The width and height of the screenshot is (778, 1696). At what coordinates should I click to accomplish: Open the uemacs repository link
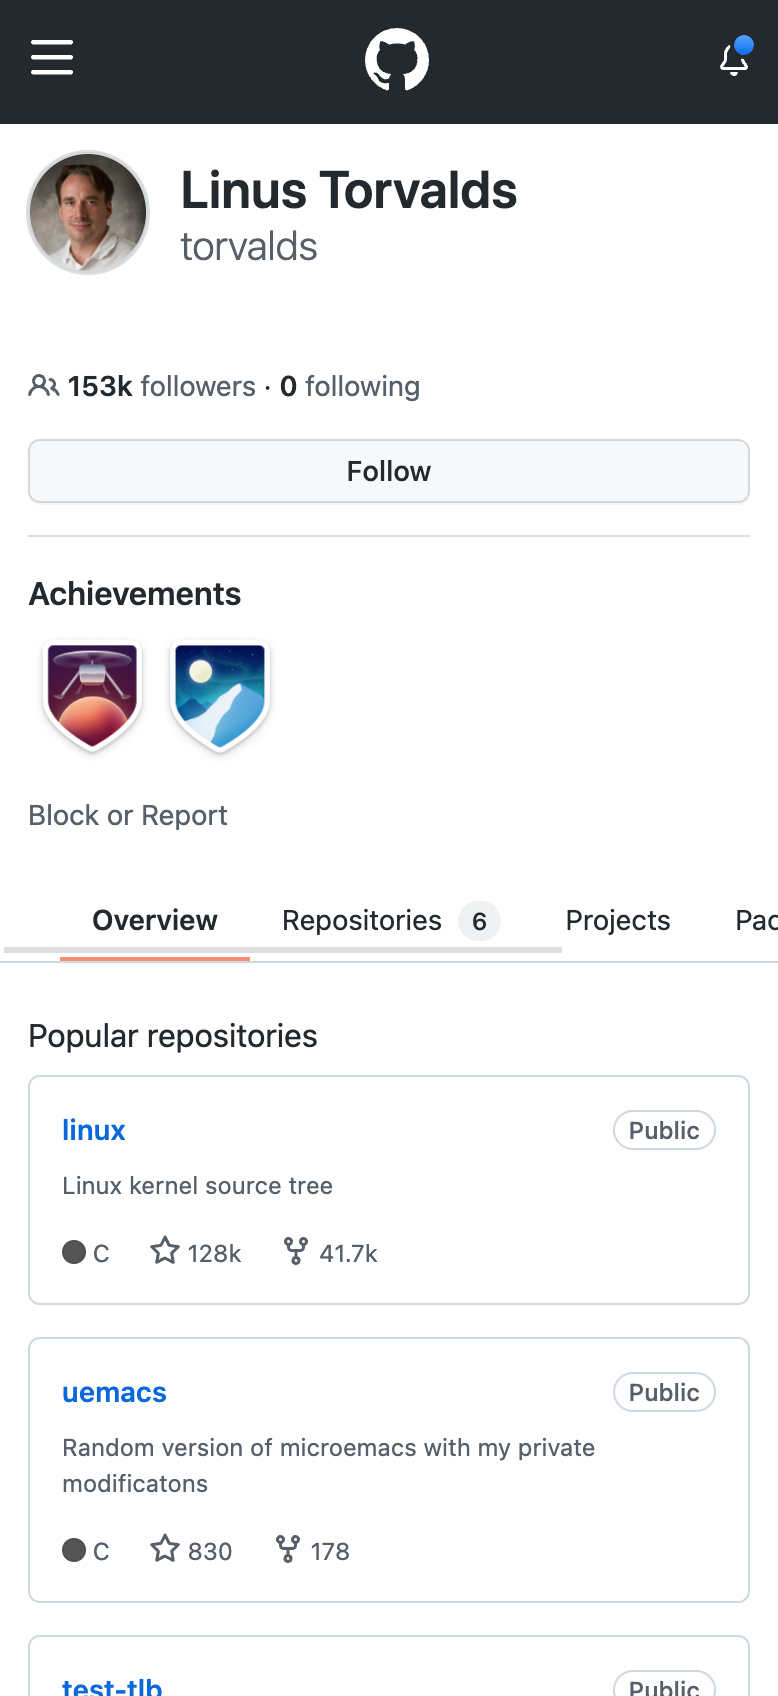pyautogui.click(x=114, y=1392)
